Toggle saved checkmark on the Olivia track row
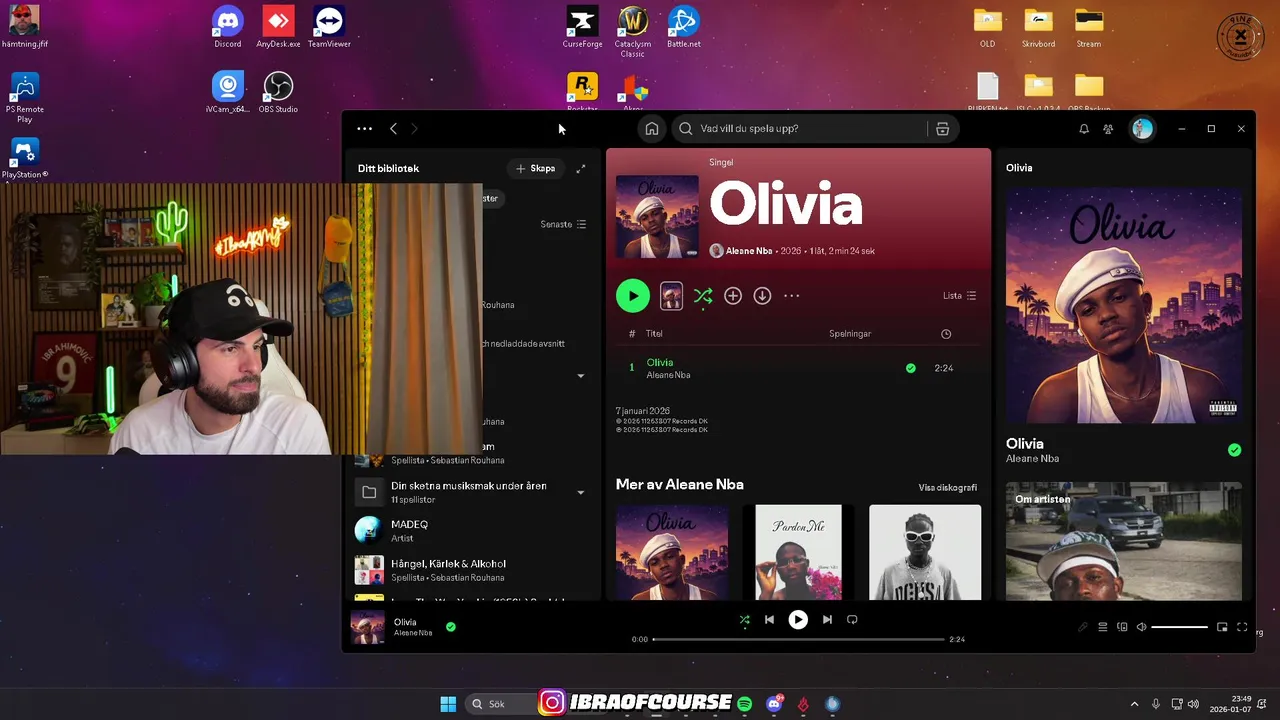This screenshot has width=1280, height=720. tap(910, 368)
